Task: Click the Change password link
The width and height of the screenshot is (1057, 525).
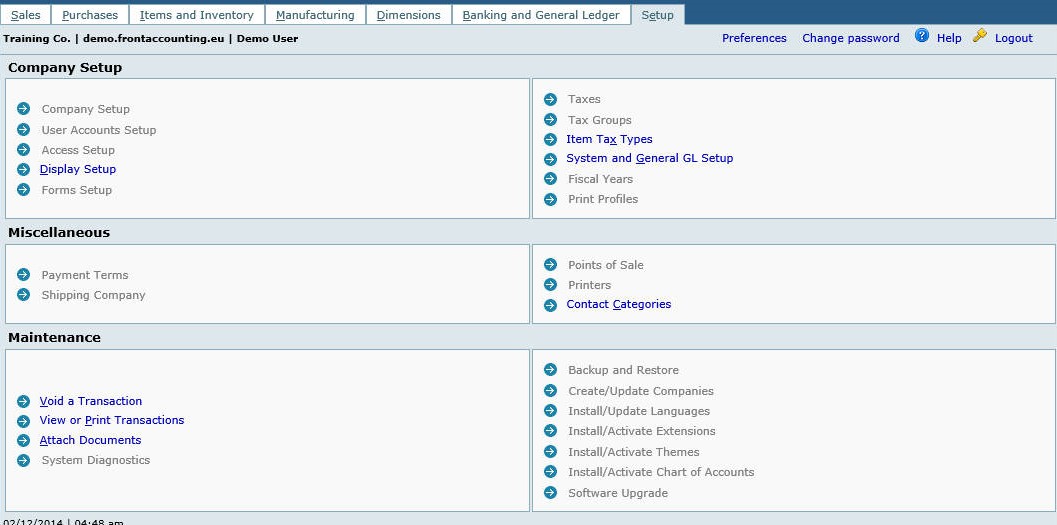Action: coord(850,38)
